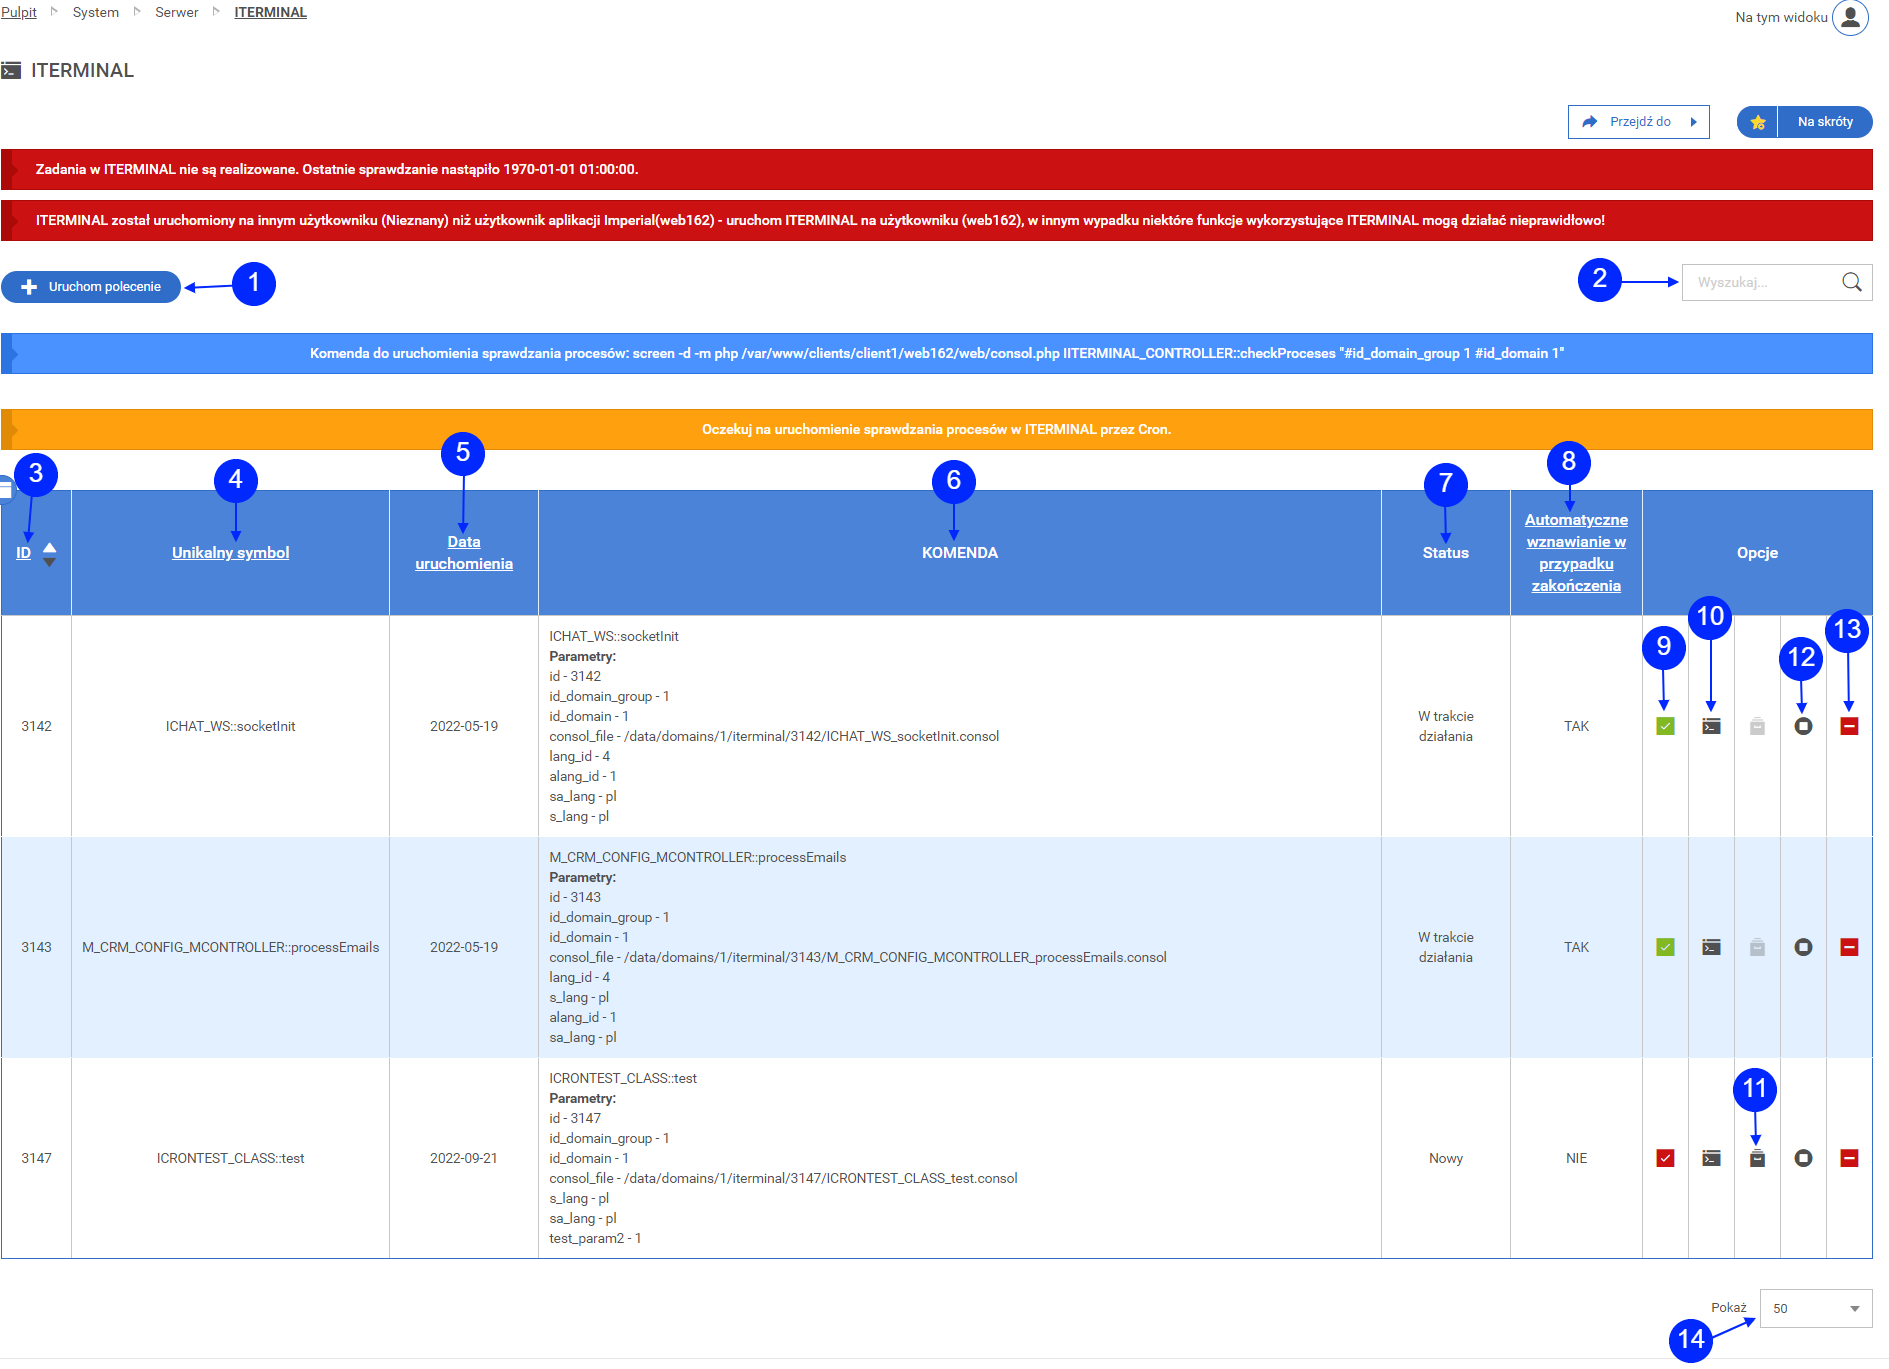
Task: Add page using Na skróty button
Action: 1804,122
